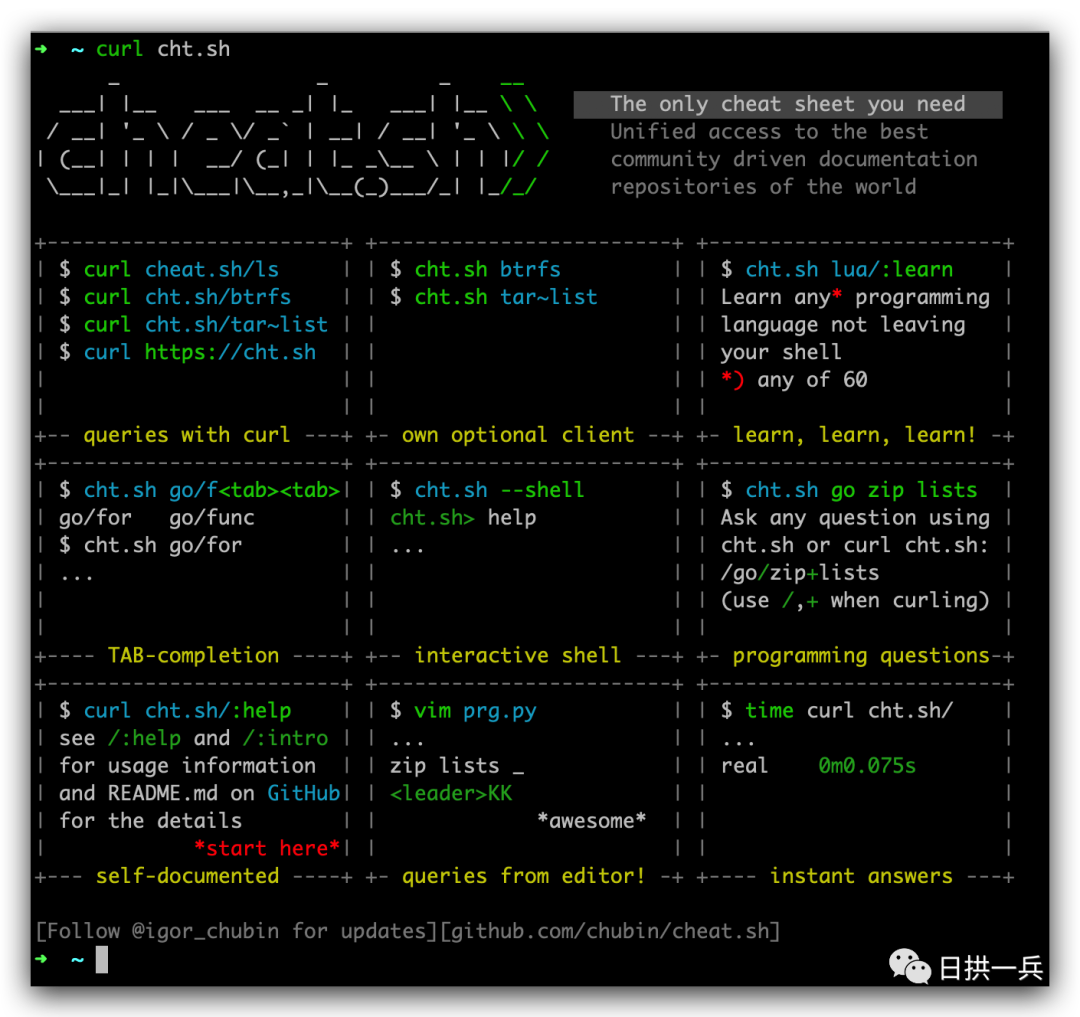The height and width of the screenshot is (1017, 1080).
Task: Click the 'cht.sh> help' prompt line
Action: tap(463, 518)
